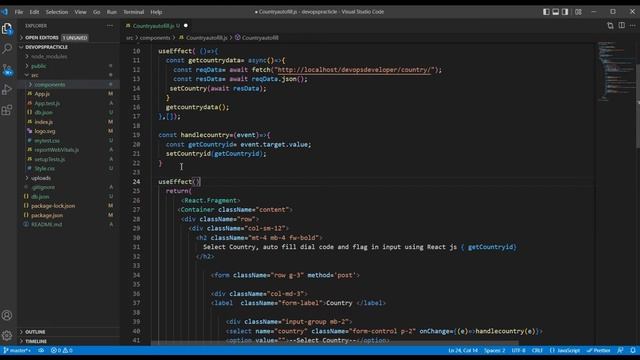
Task: Expand the Open Editors section
Action: point(69,38)
